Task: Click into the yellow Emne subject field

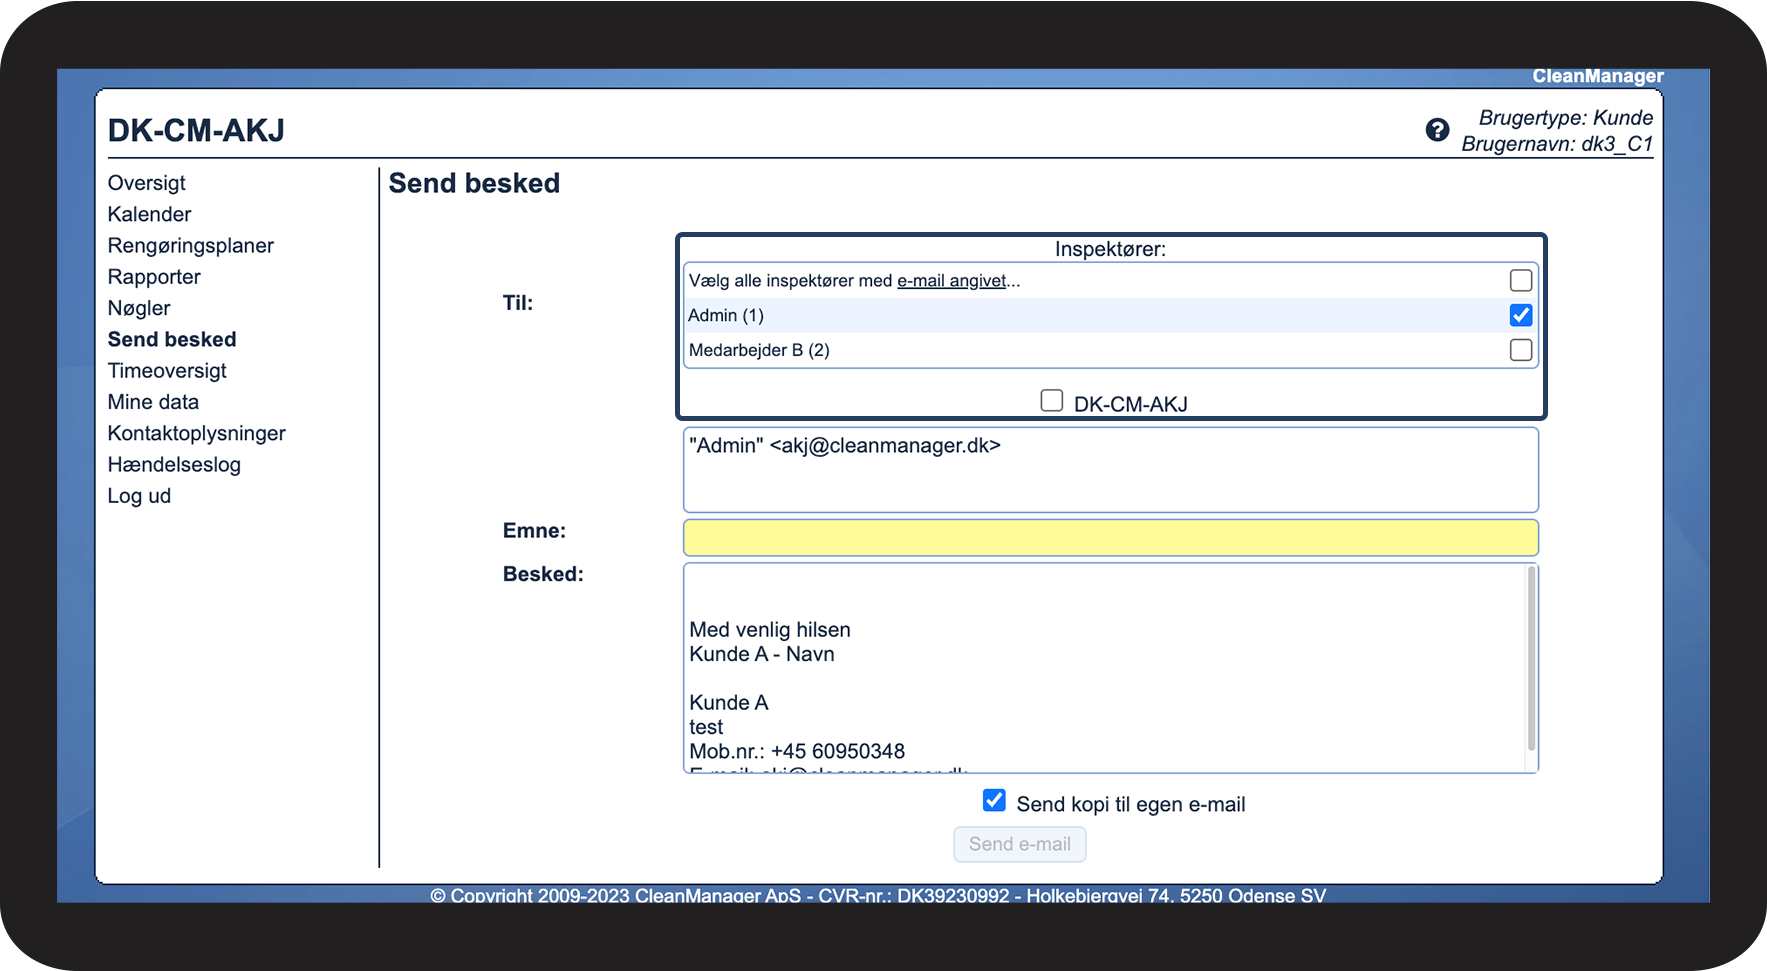Action: coord(1110,538)
